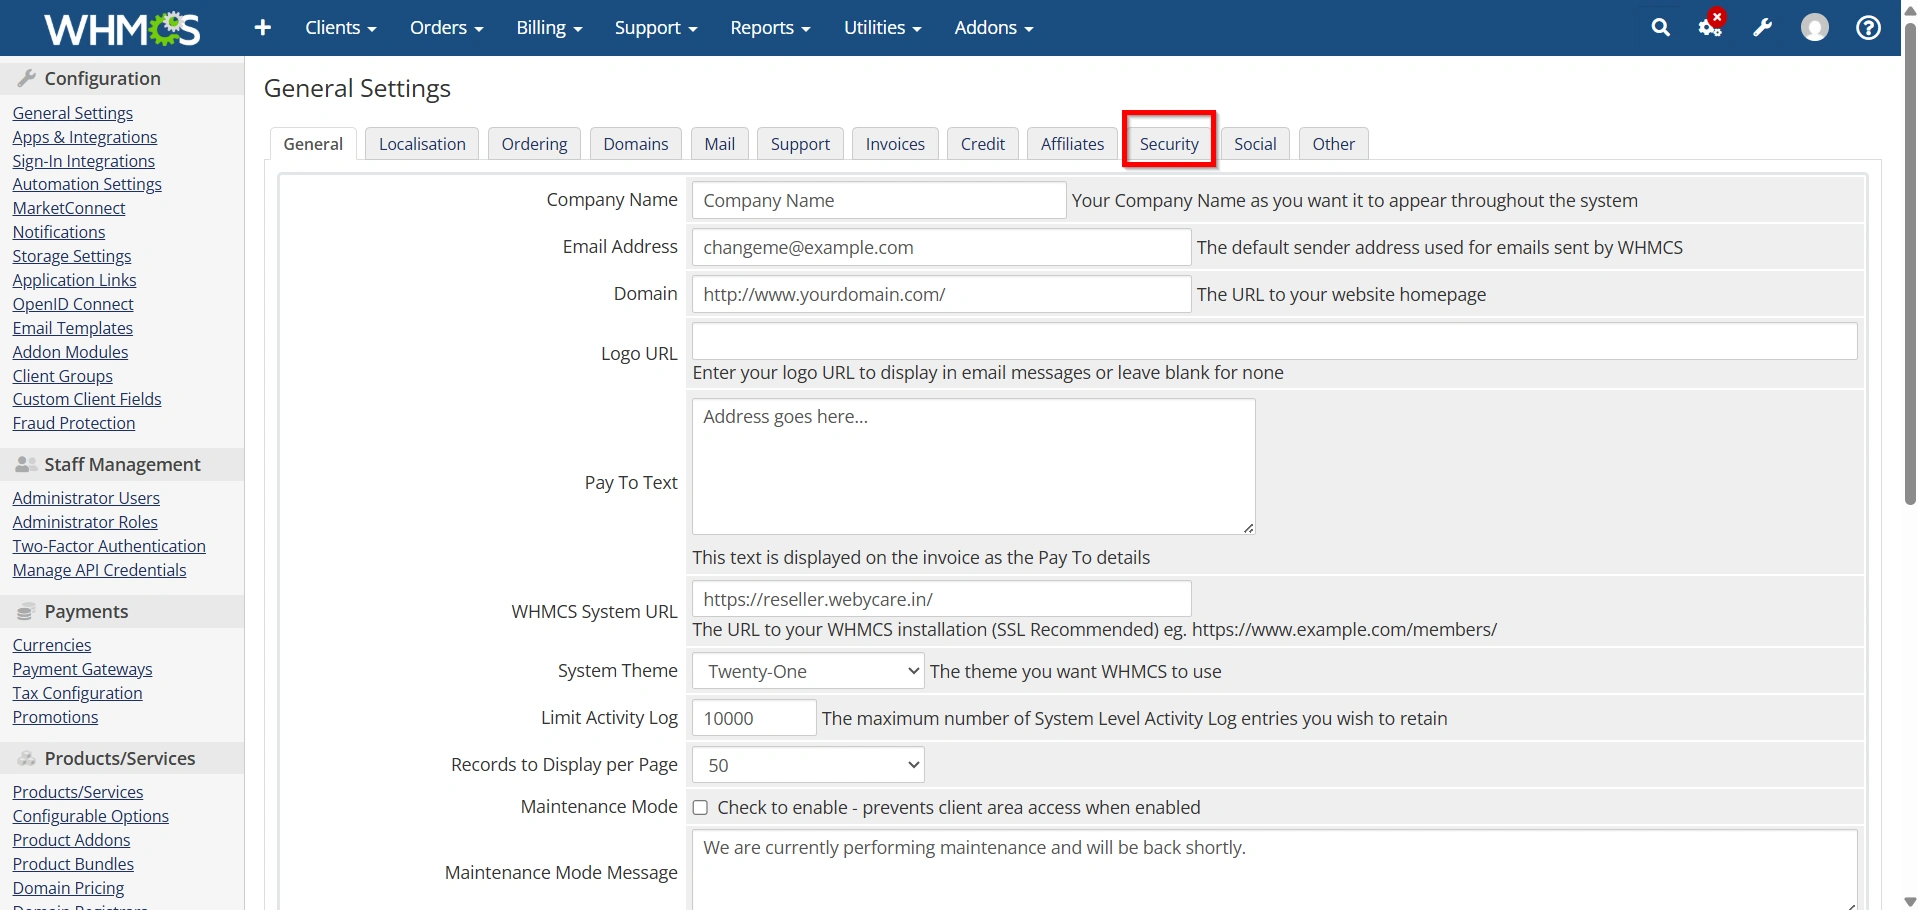The image size is (1918, 910).
Task: Open Domain Pricing link
Action: coord(69,888)
